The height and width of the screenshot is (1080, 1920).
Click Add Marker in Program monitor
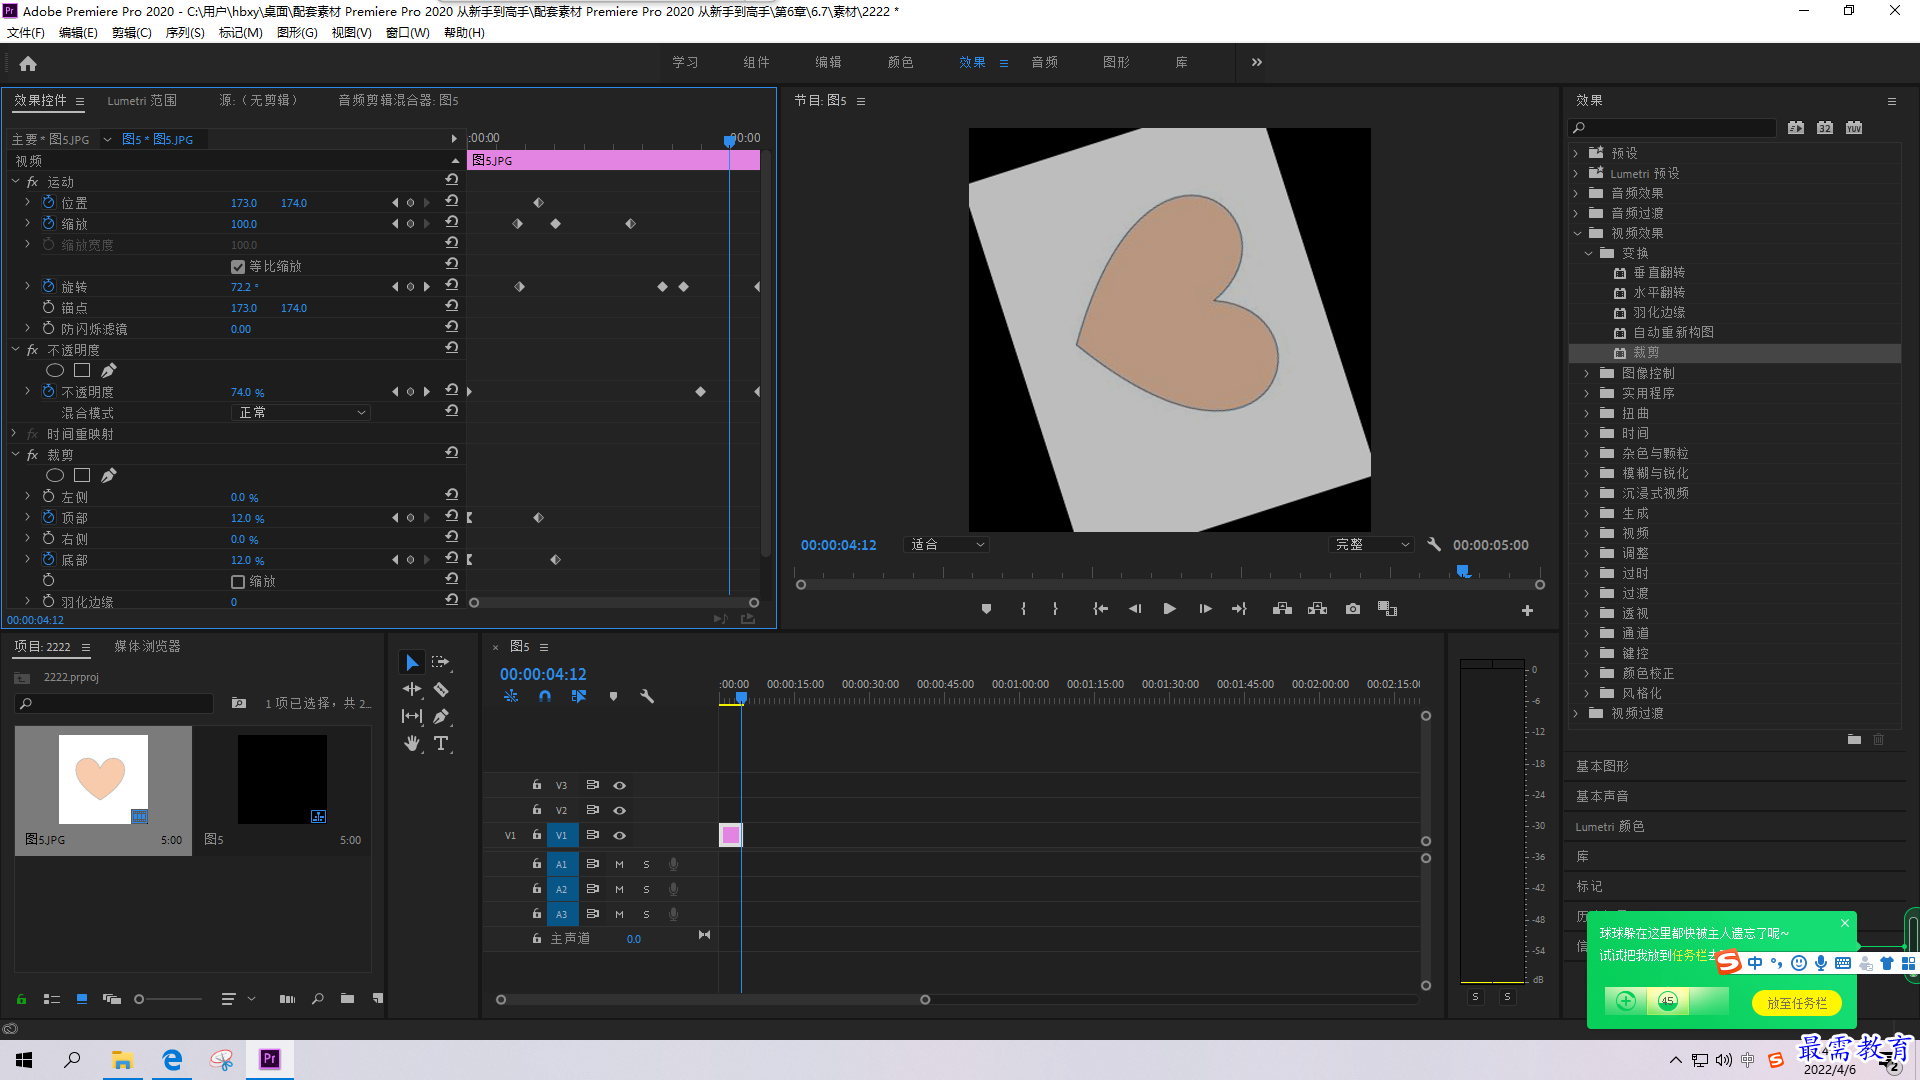click(x=986, y=609)
